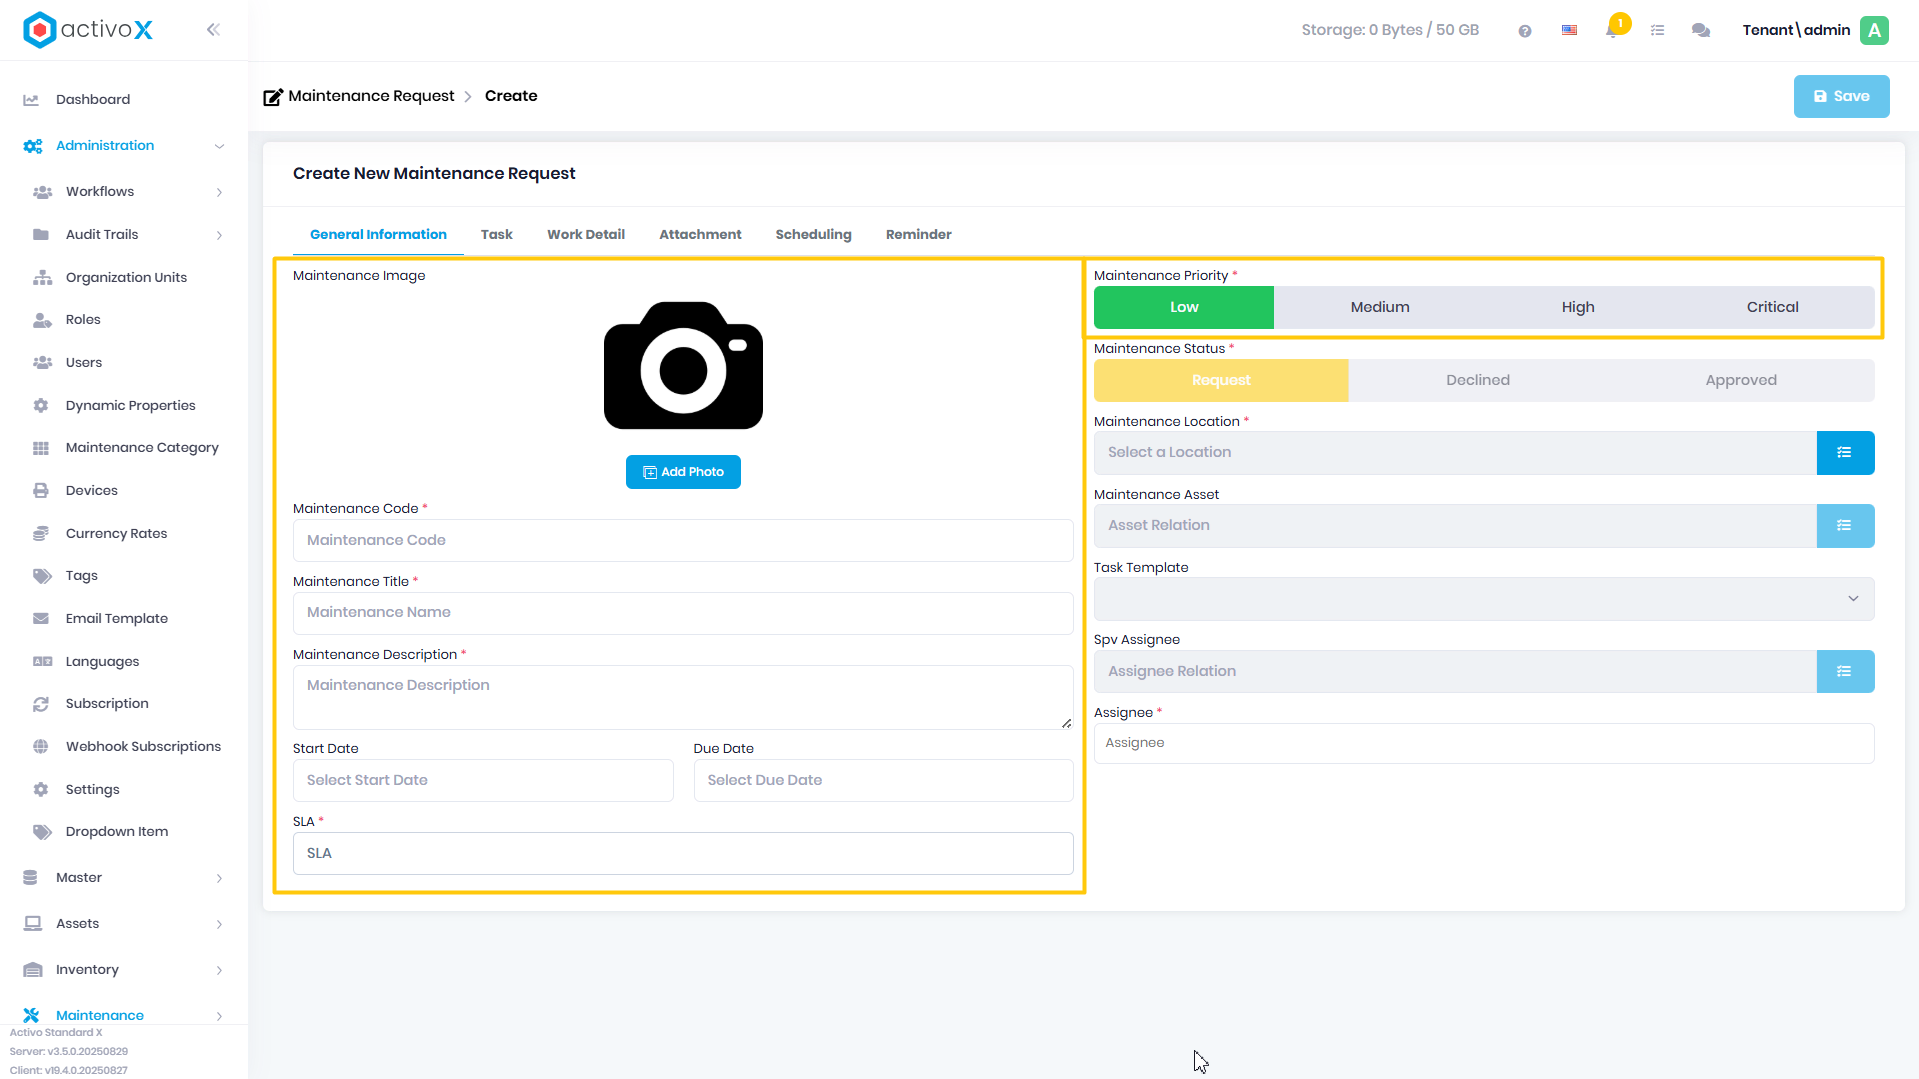Open location picker list button
The height and width of the screenshot is (1079, 1919).
1845,453
